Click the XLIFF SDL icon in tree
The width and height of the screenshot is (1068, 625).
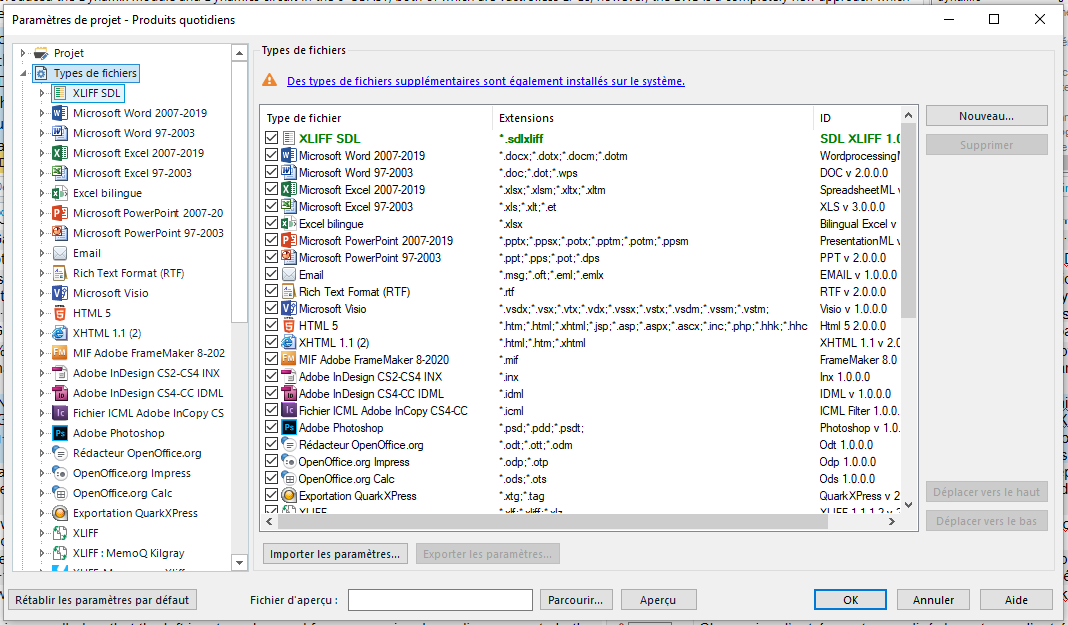click(x=60, y=93)
